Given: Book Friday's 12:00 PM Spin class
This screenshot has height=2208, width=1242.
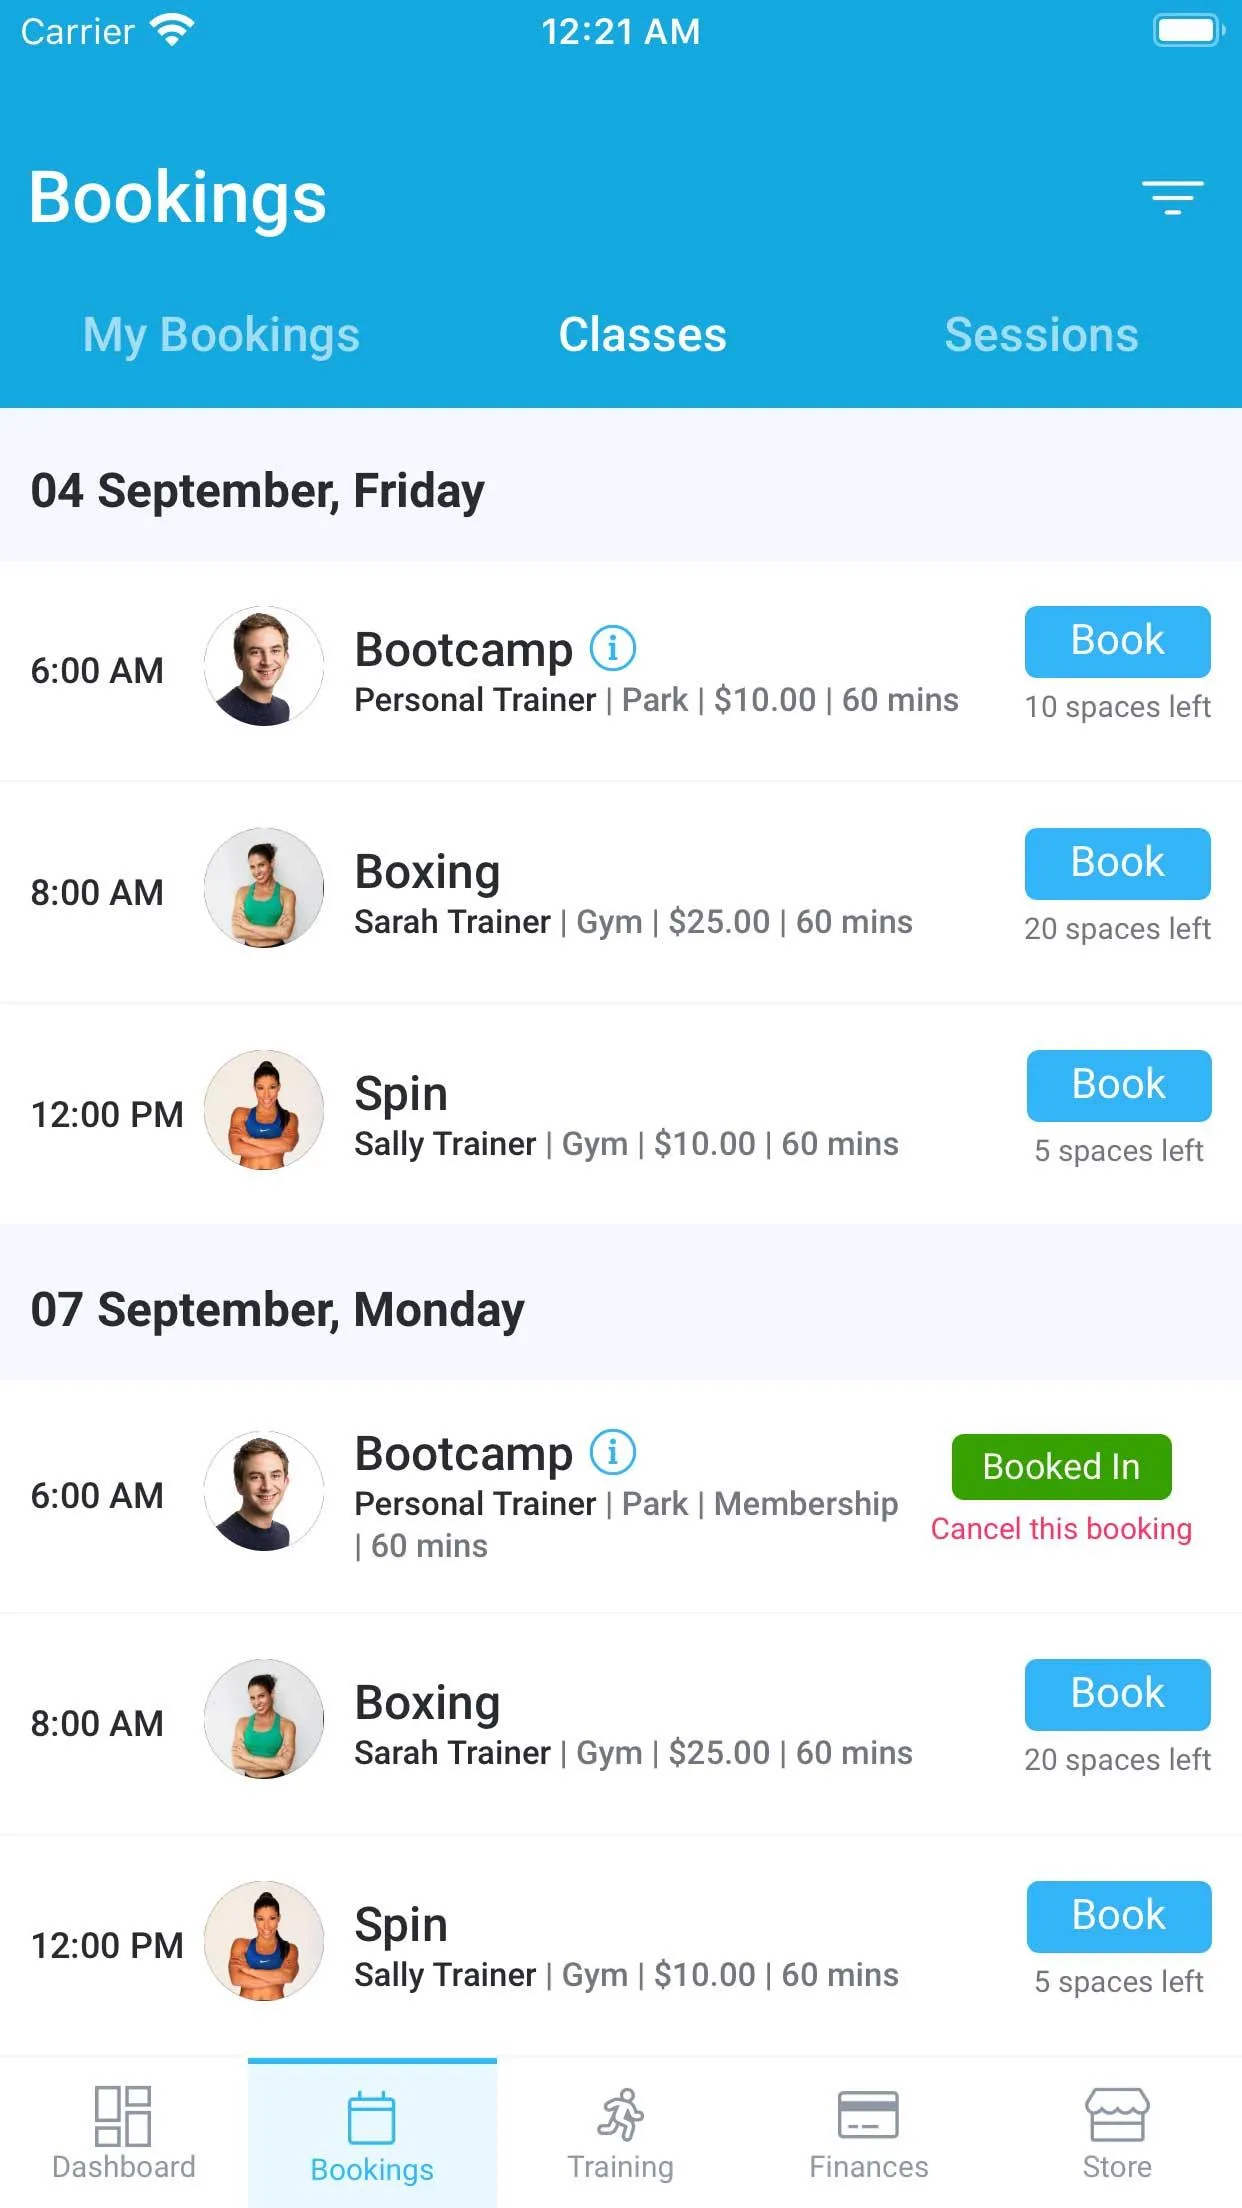Looking at the screenshot, I should 1118,1085.
